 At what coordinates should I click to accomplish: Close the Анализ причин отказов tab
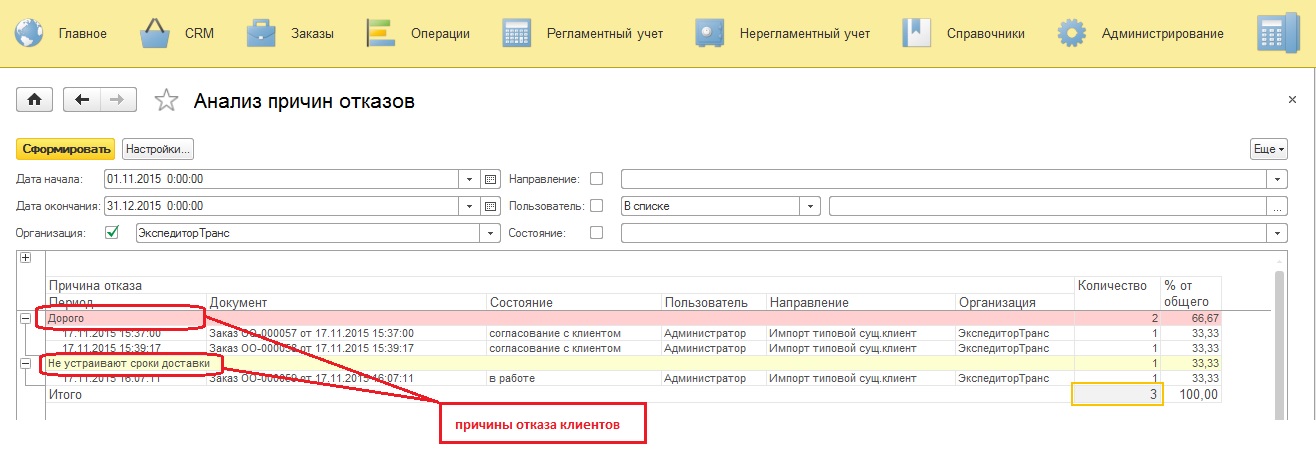(x=1292, y=101)
